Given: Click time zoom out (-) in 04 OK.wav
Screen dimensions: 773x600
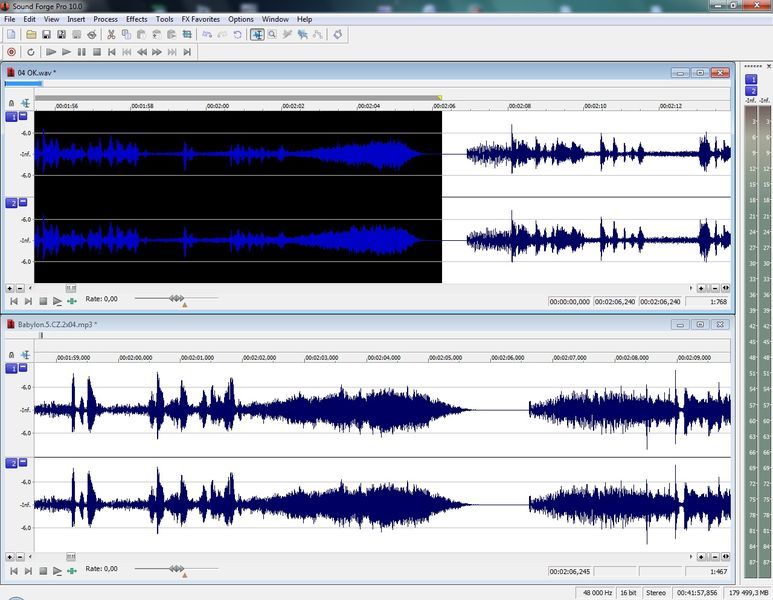Looking at the screenshot, I should [715, 288].
